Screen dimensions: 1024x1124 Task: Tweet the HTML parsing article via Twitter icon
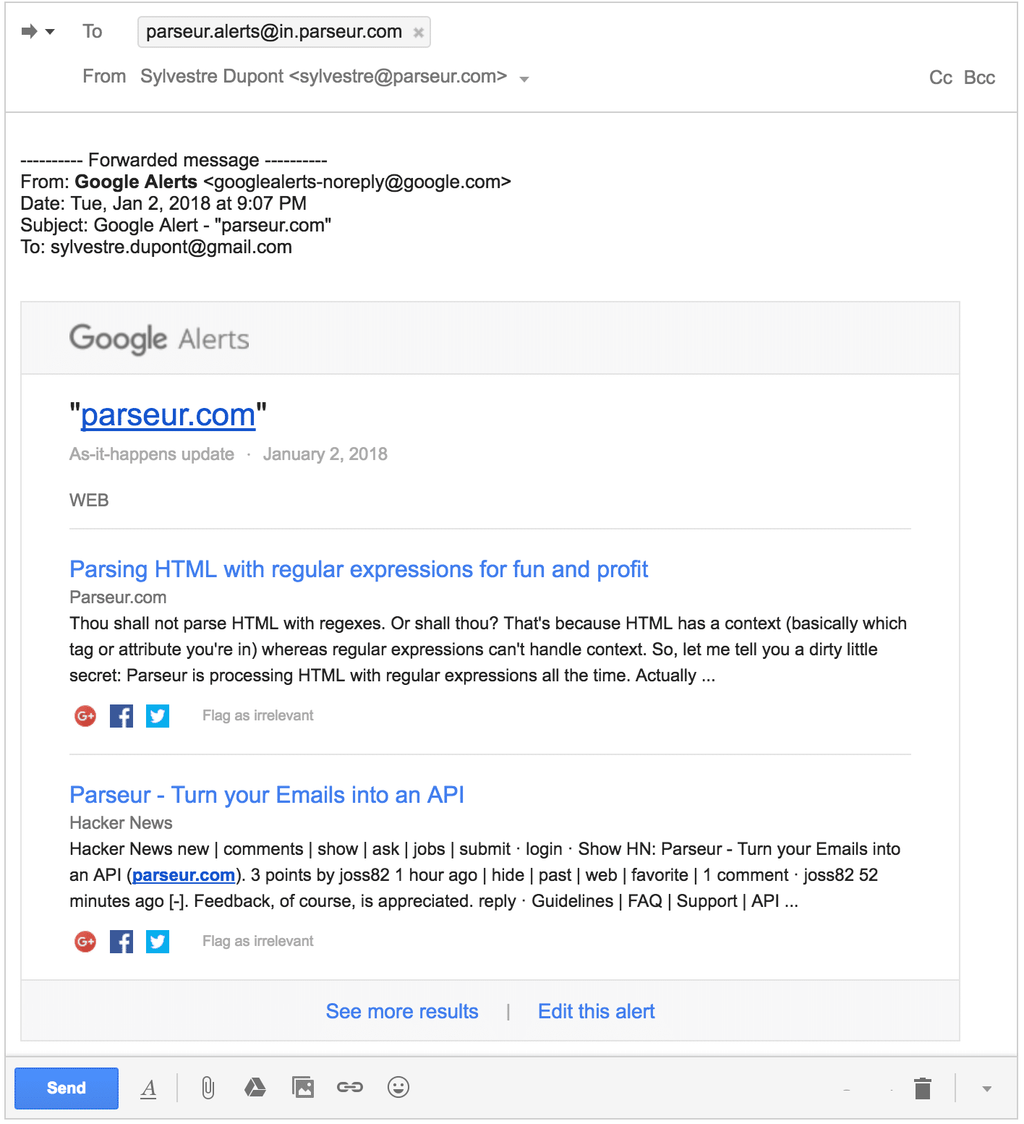coord(157,715)
